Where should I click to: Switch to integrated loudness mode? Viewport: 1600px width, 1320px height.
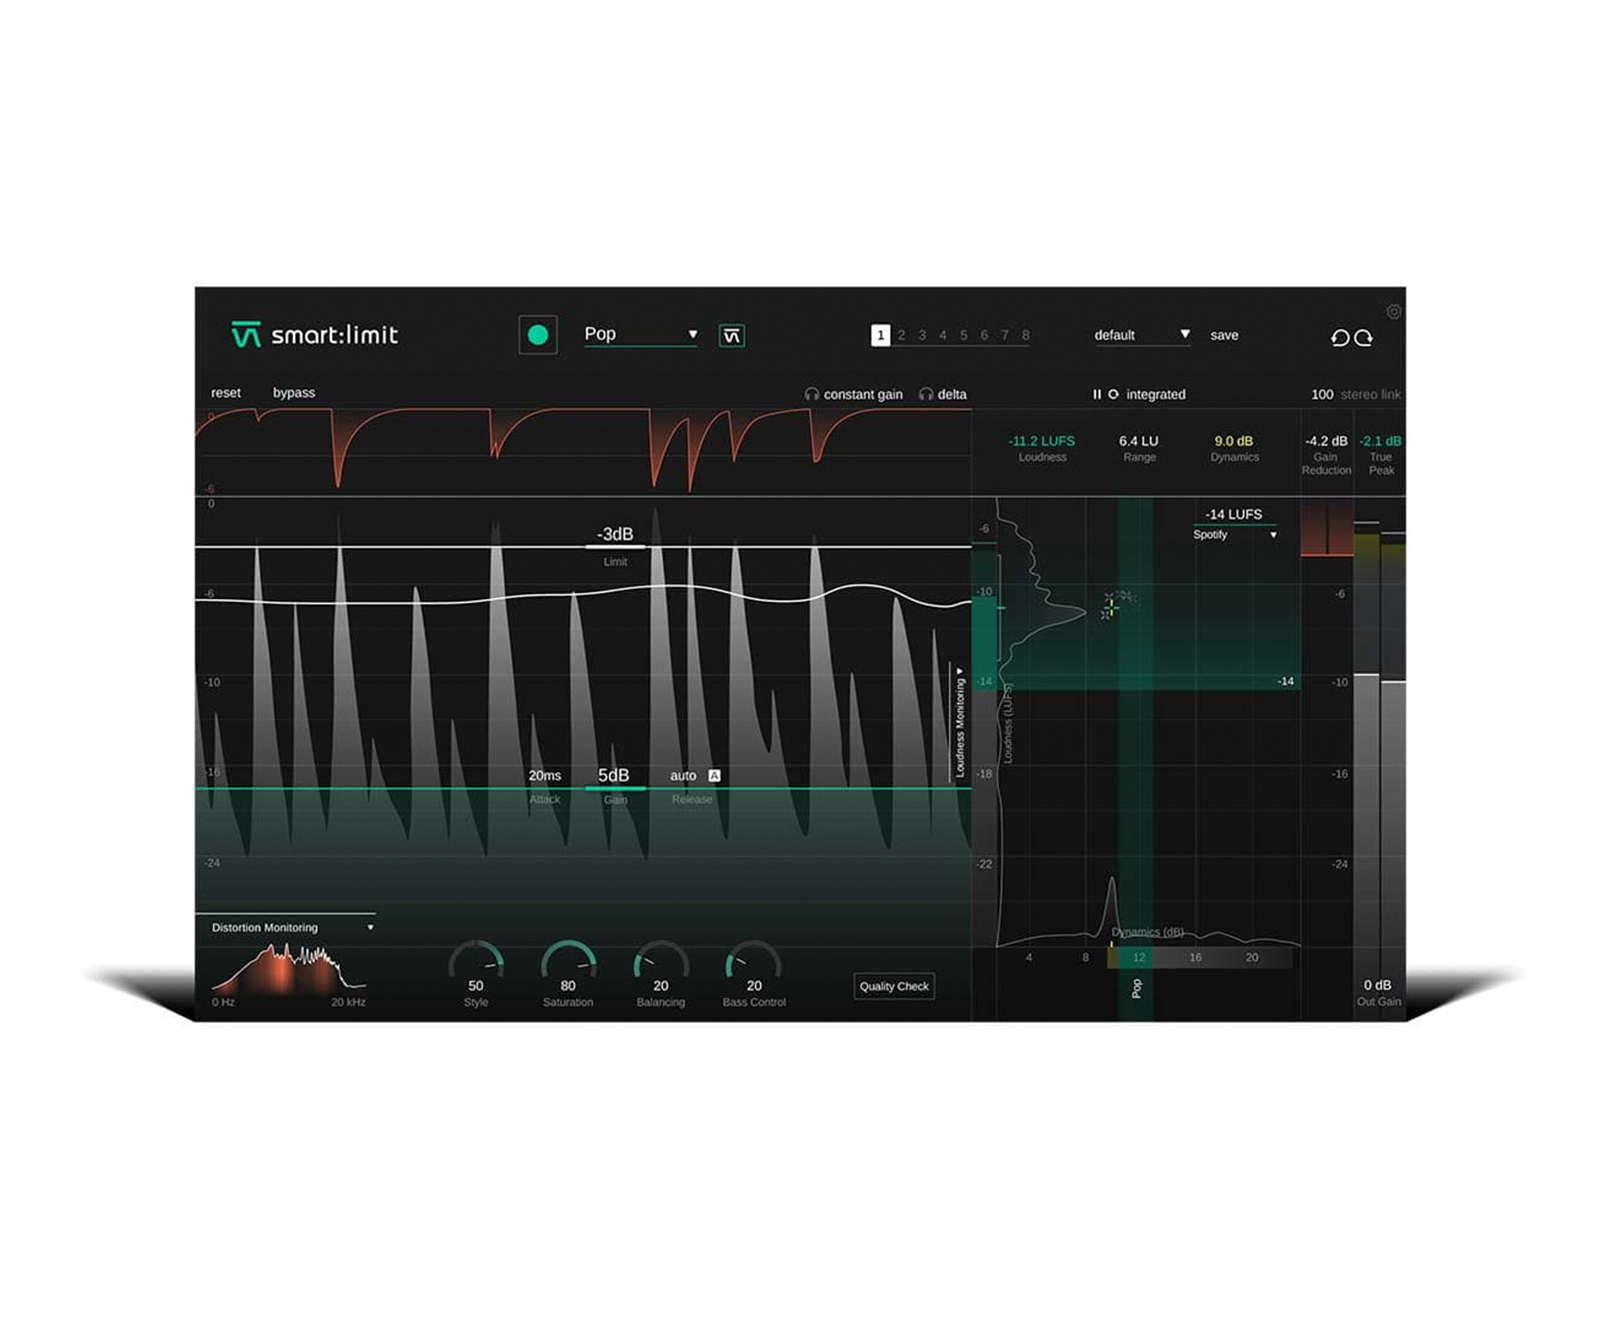1156,394
